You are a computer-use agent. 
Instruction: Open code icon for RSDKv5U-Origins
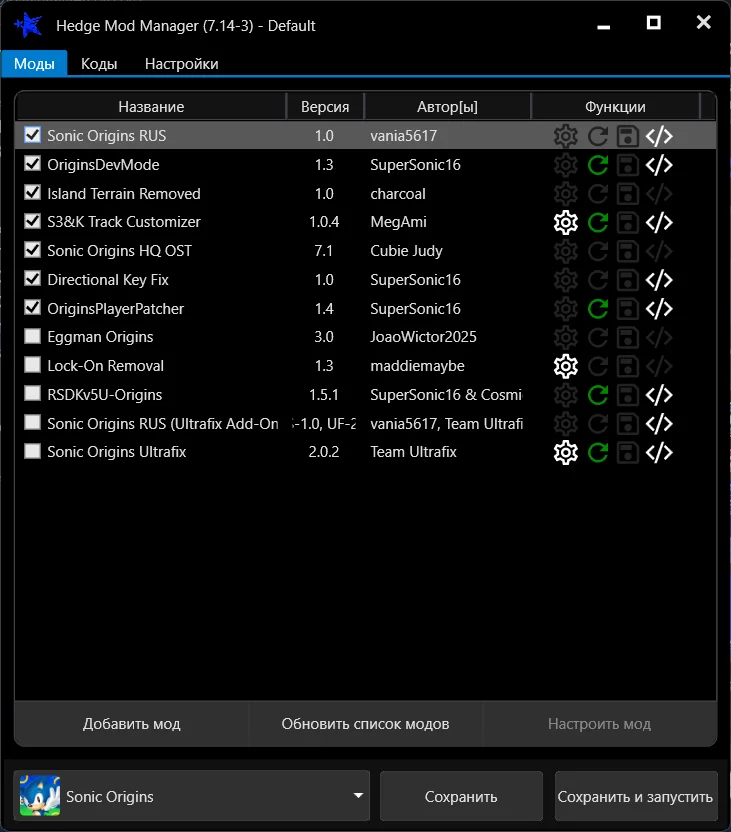coord(659,395)
